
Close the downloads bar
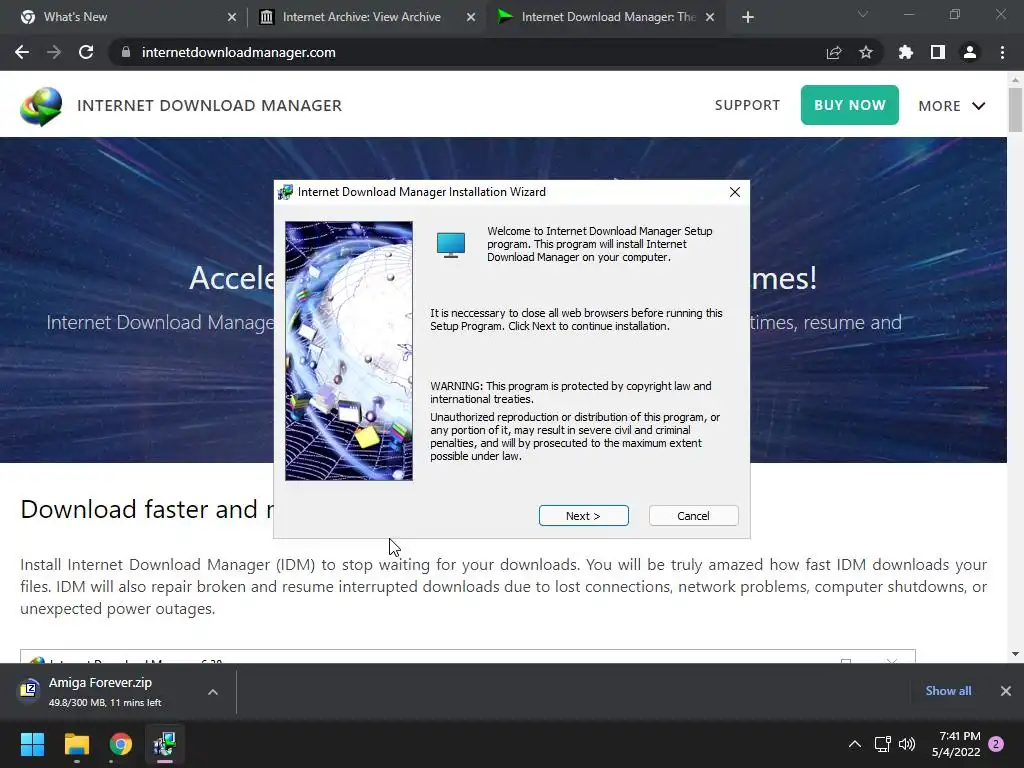click(x=1006, y=691)
